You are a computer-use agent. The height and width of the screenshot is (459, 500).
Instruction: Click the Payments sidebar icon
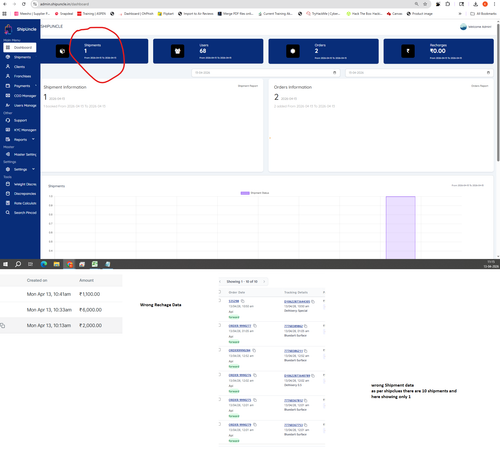pyautogui.click(x=8, y=86)
